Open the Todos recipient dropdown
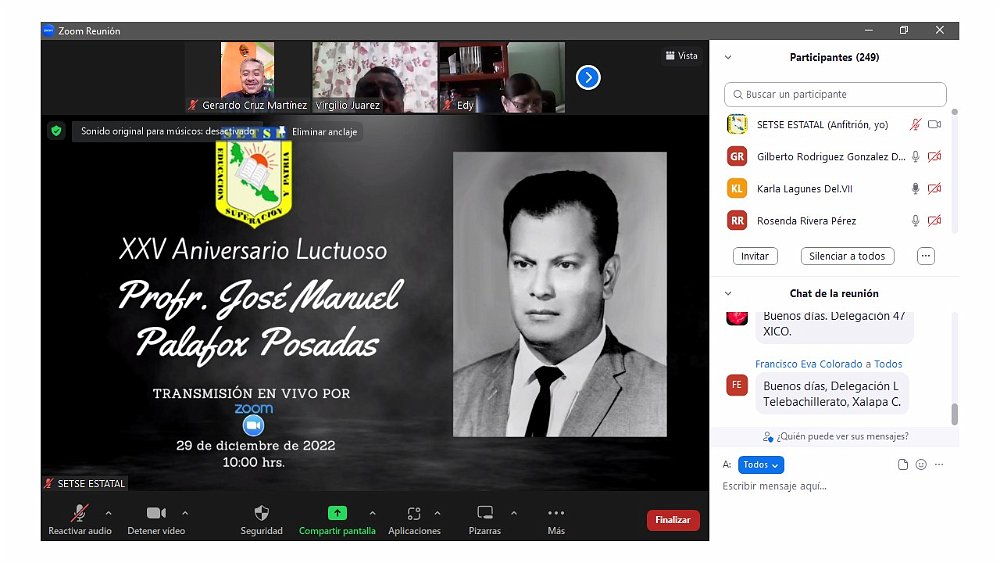 (x=761, y=465)
